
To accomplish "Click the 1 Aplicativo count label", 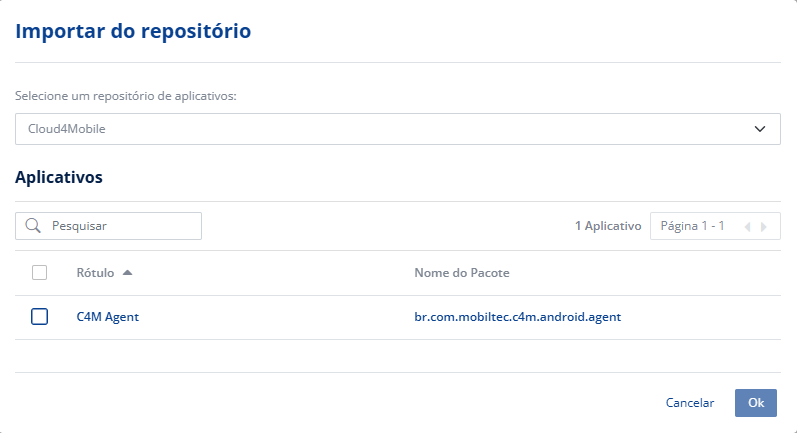I will pyautogui.click(x=607, y=226).
